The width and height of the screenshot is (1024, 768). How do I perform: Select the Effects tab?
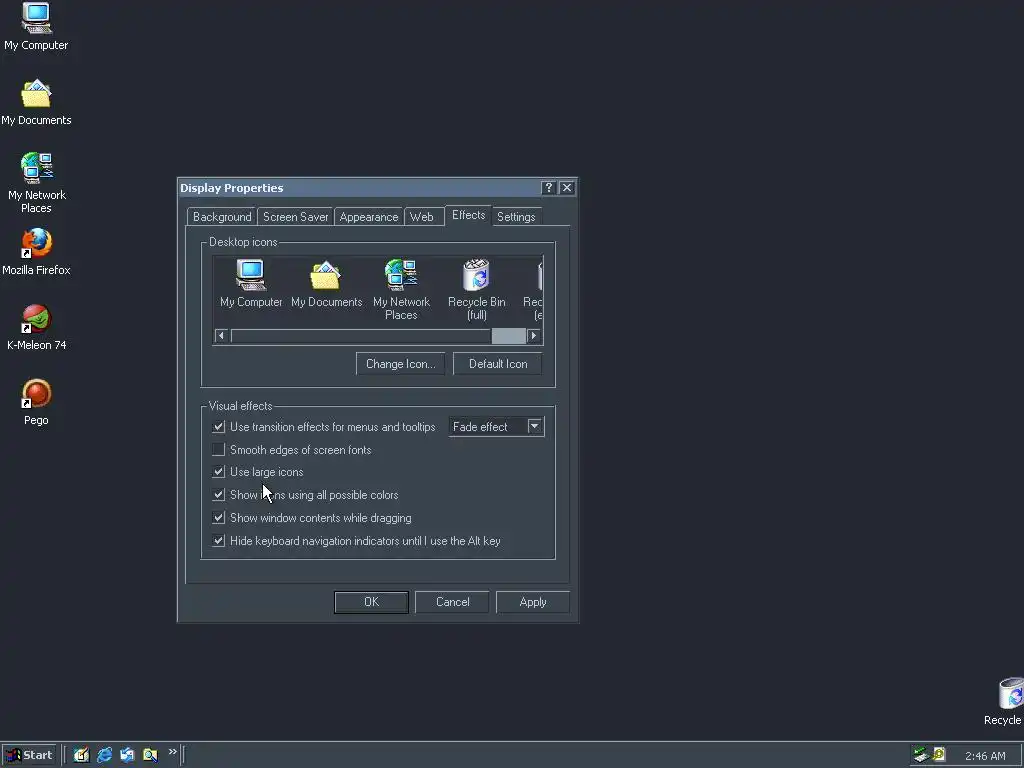(468, 215)
